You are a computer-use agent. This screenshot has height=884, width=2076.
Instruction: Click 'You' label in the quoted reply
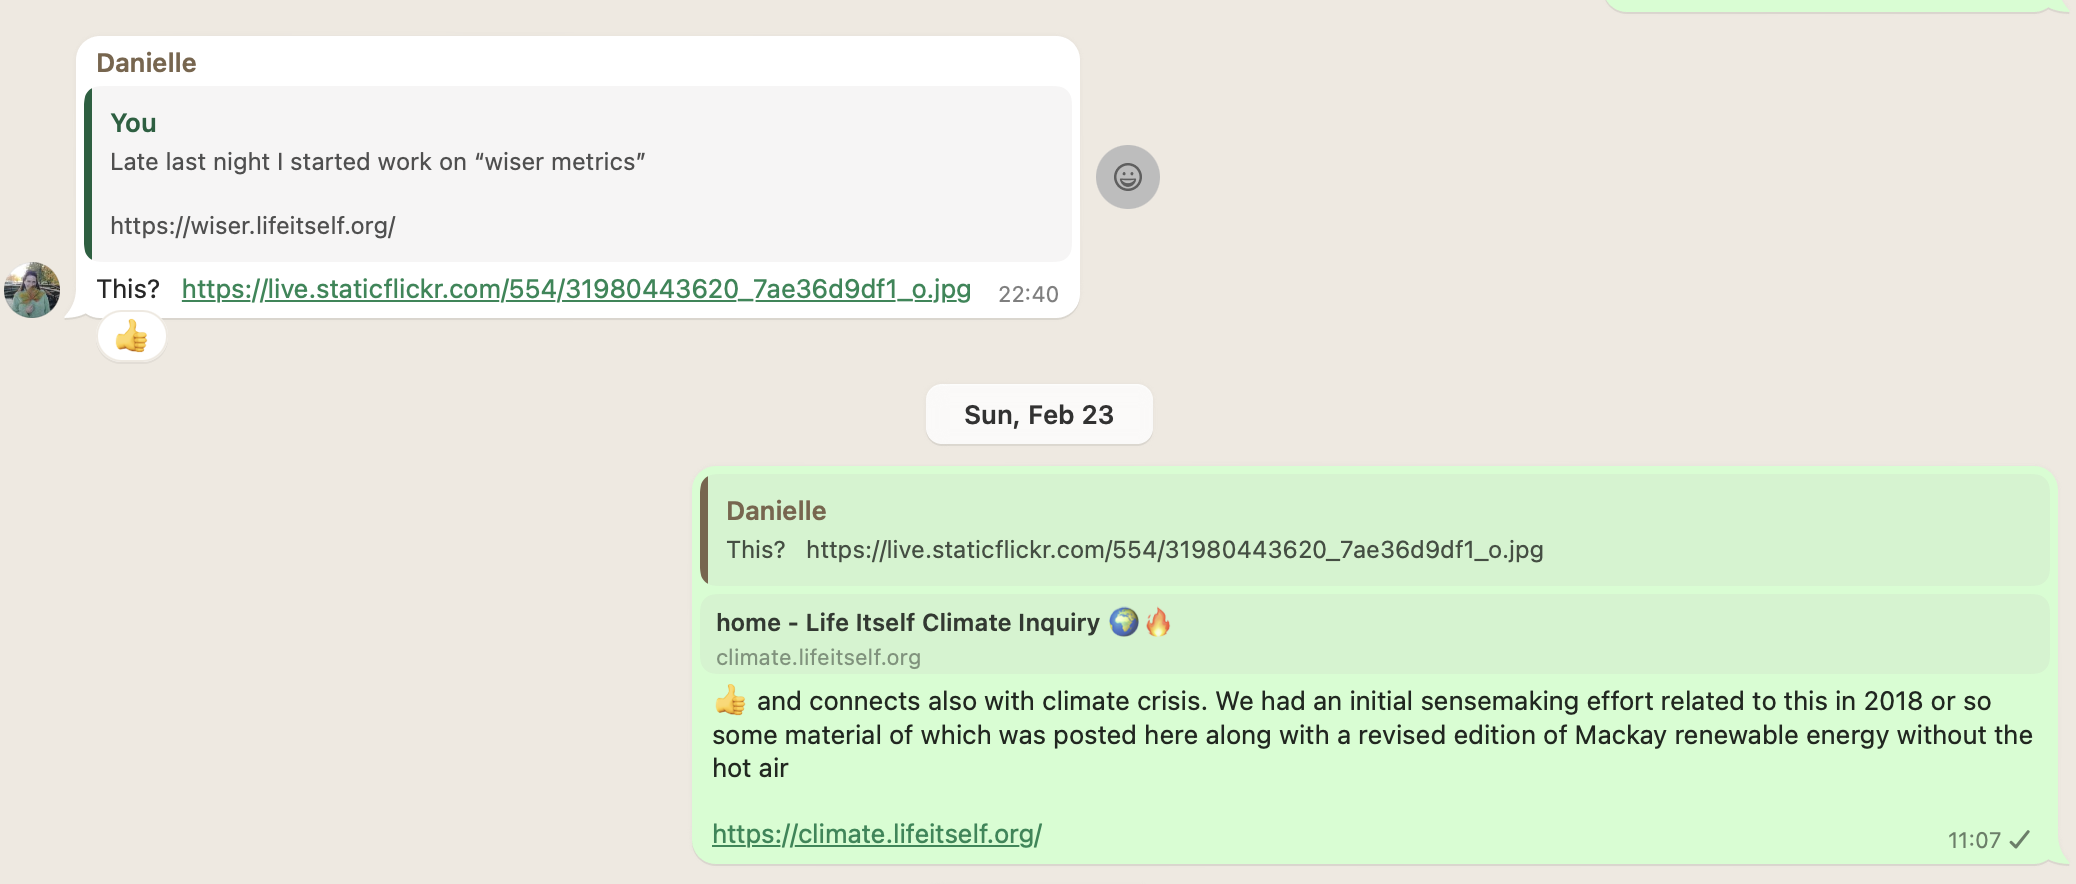point(133,123)
